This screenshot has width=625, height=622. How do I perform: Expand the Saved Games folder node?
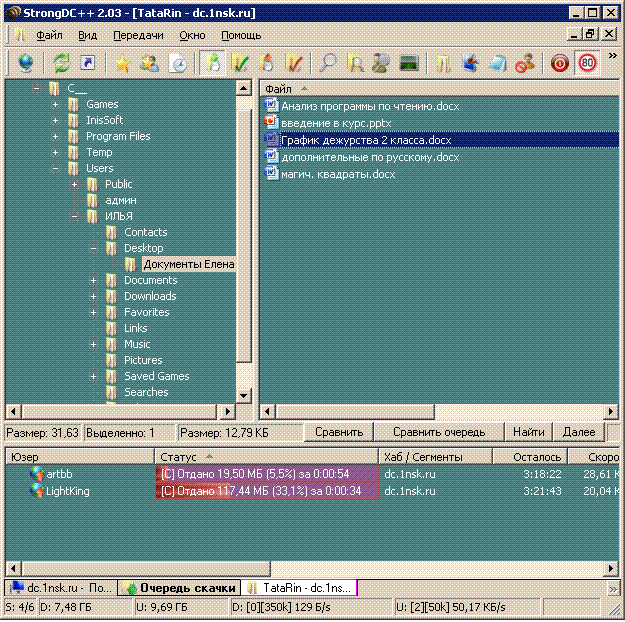[94, 376]
